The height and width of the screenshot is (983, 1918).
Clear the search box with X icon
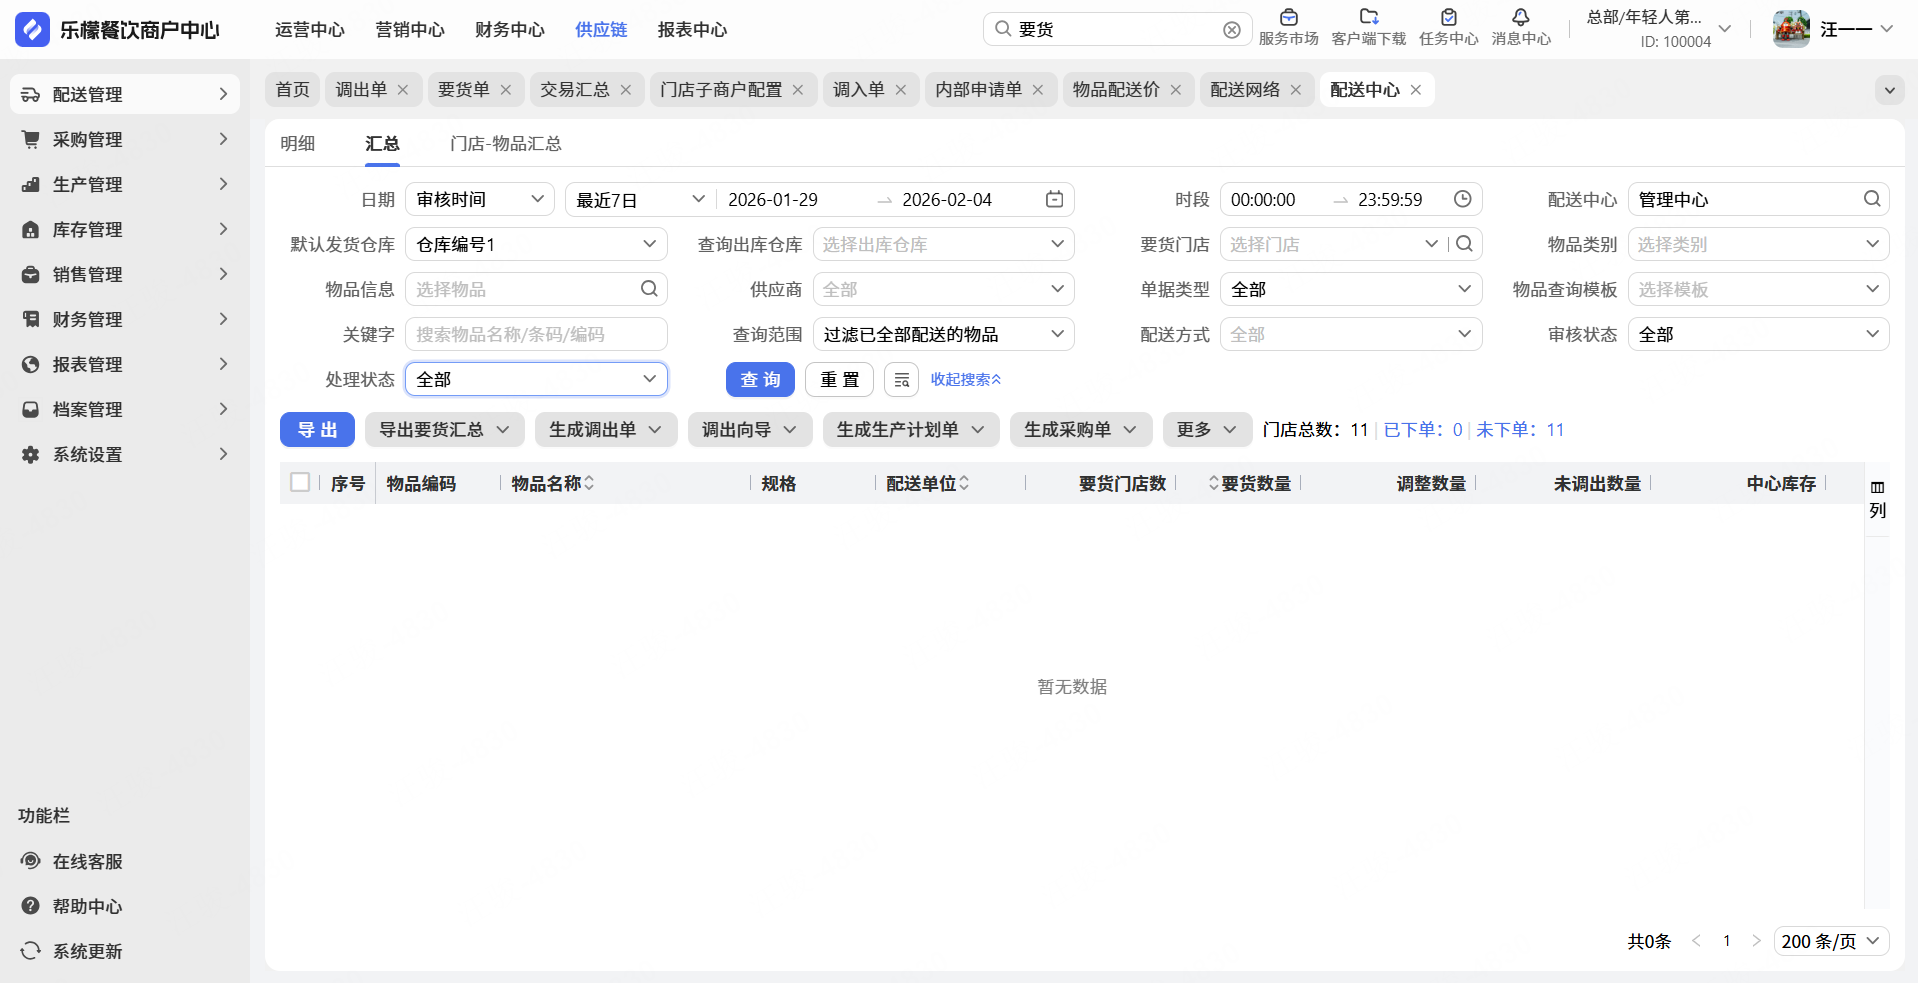click(1232, 30)
